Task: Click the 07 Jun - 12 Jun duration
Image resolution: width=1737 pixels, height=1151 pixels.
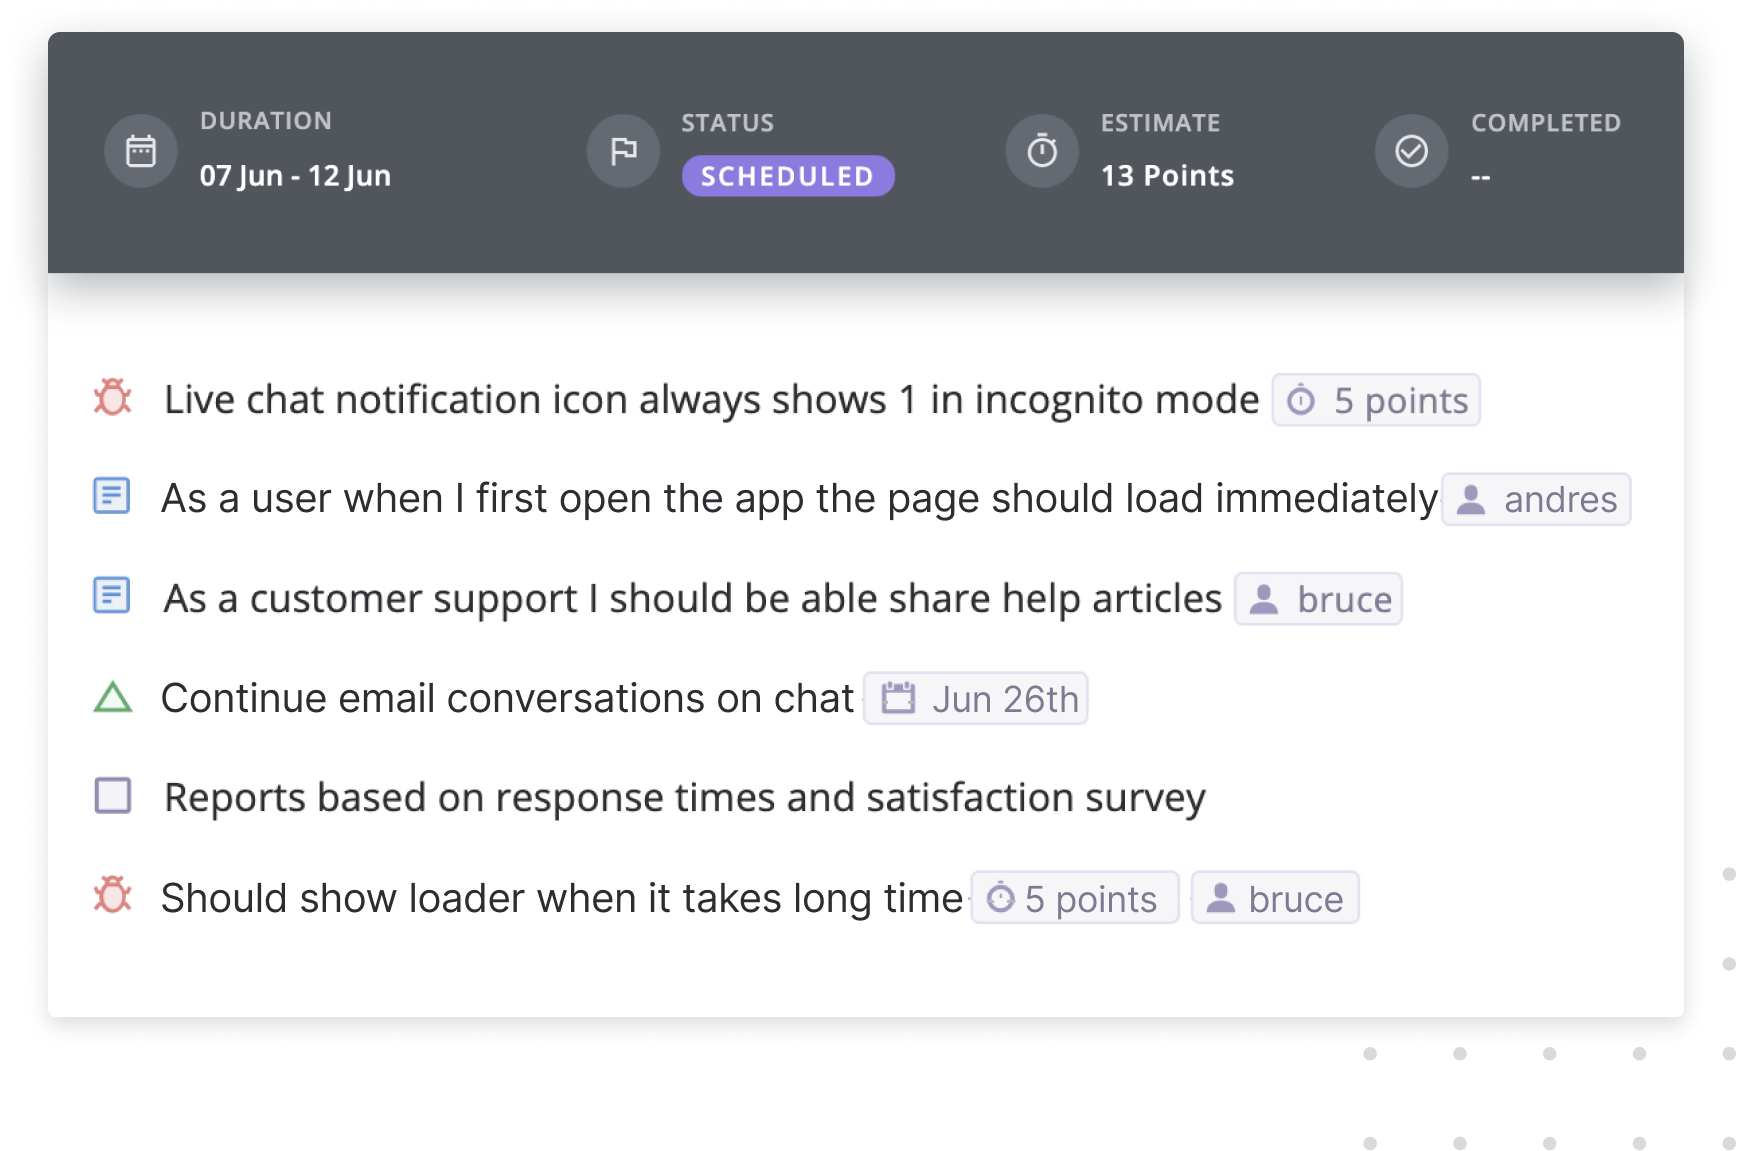Action: click(295, 176)
